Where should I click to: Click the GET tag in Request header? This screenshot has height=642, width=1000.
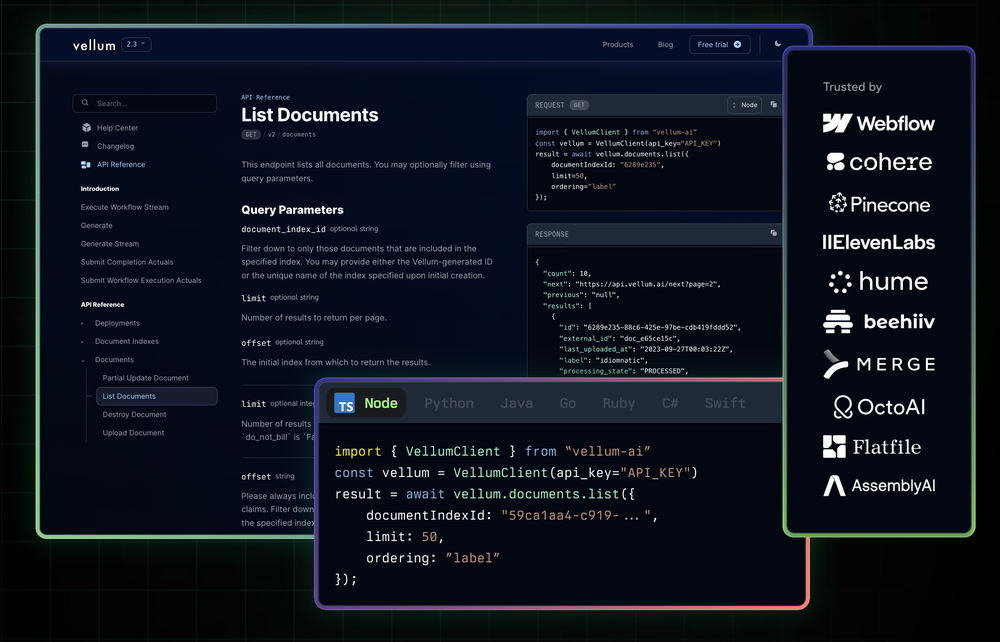pyautogui.click(x=579, y=105)
